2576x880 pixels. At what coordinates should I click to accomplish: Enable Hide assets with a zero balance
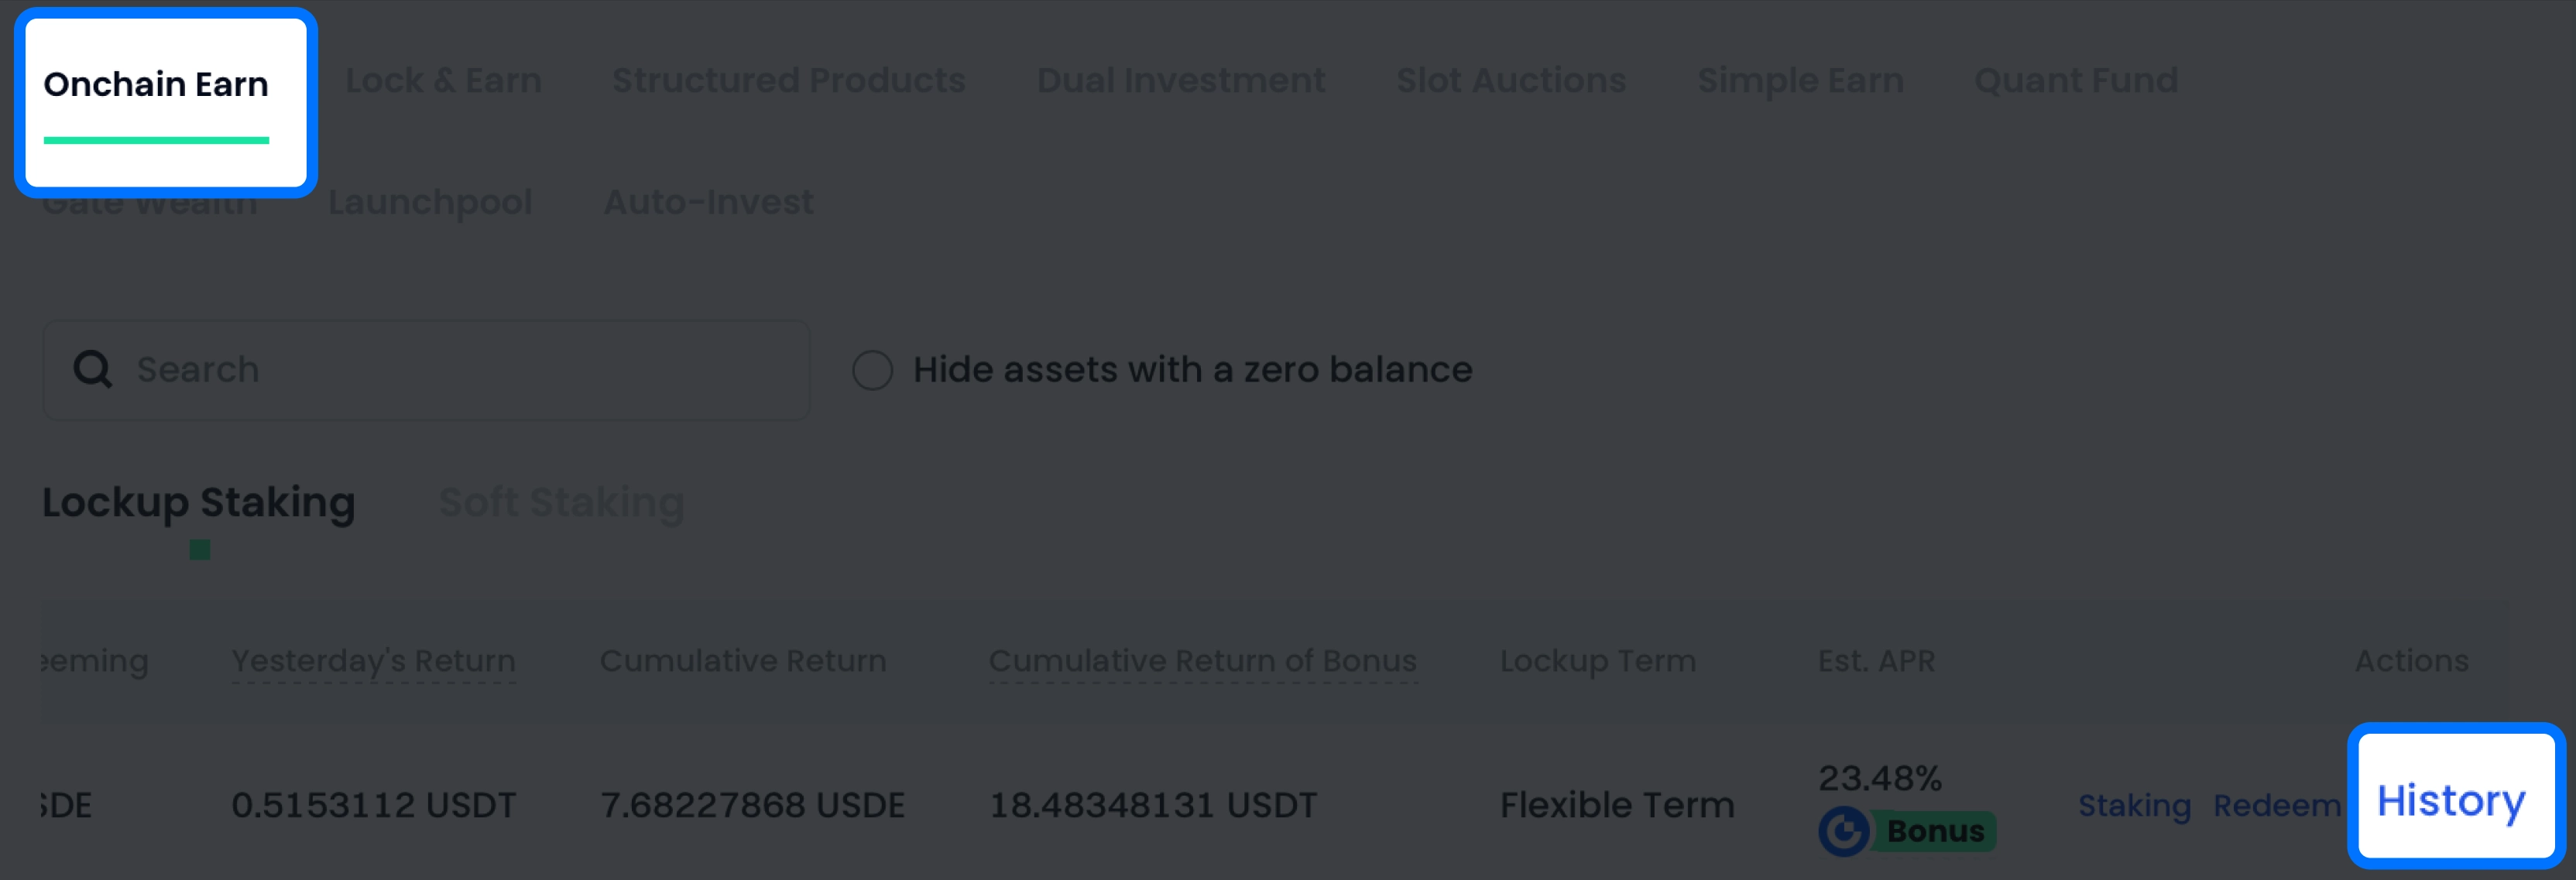point(873,370)
